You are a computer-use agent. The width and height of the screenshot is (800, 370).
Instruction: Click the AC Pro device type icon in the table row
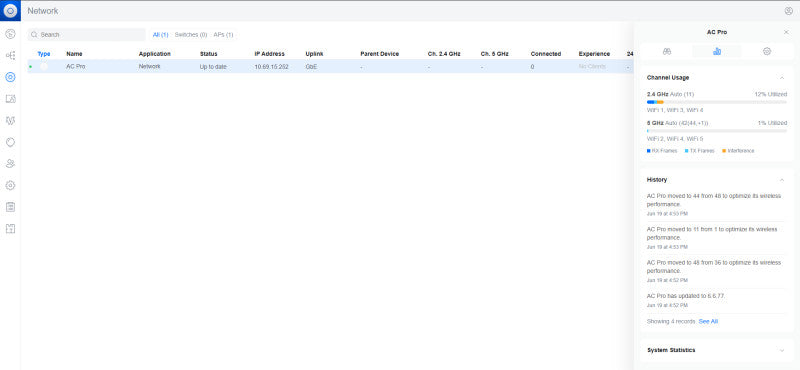[x=44, y=66]
